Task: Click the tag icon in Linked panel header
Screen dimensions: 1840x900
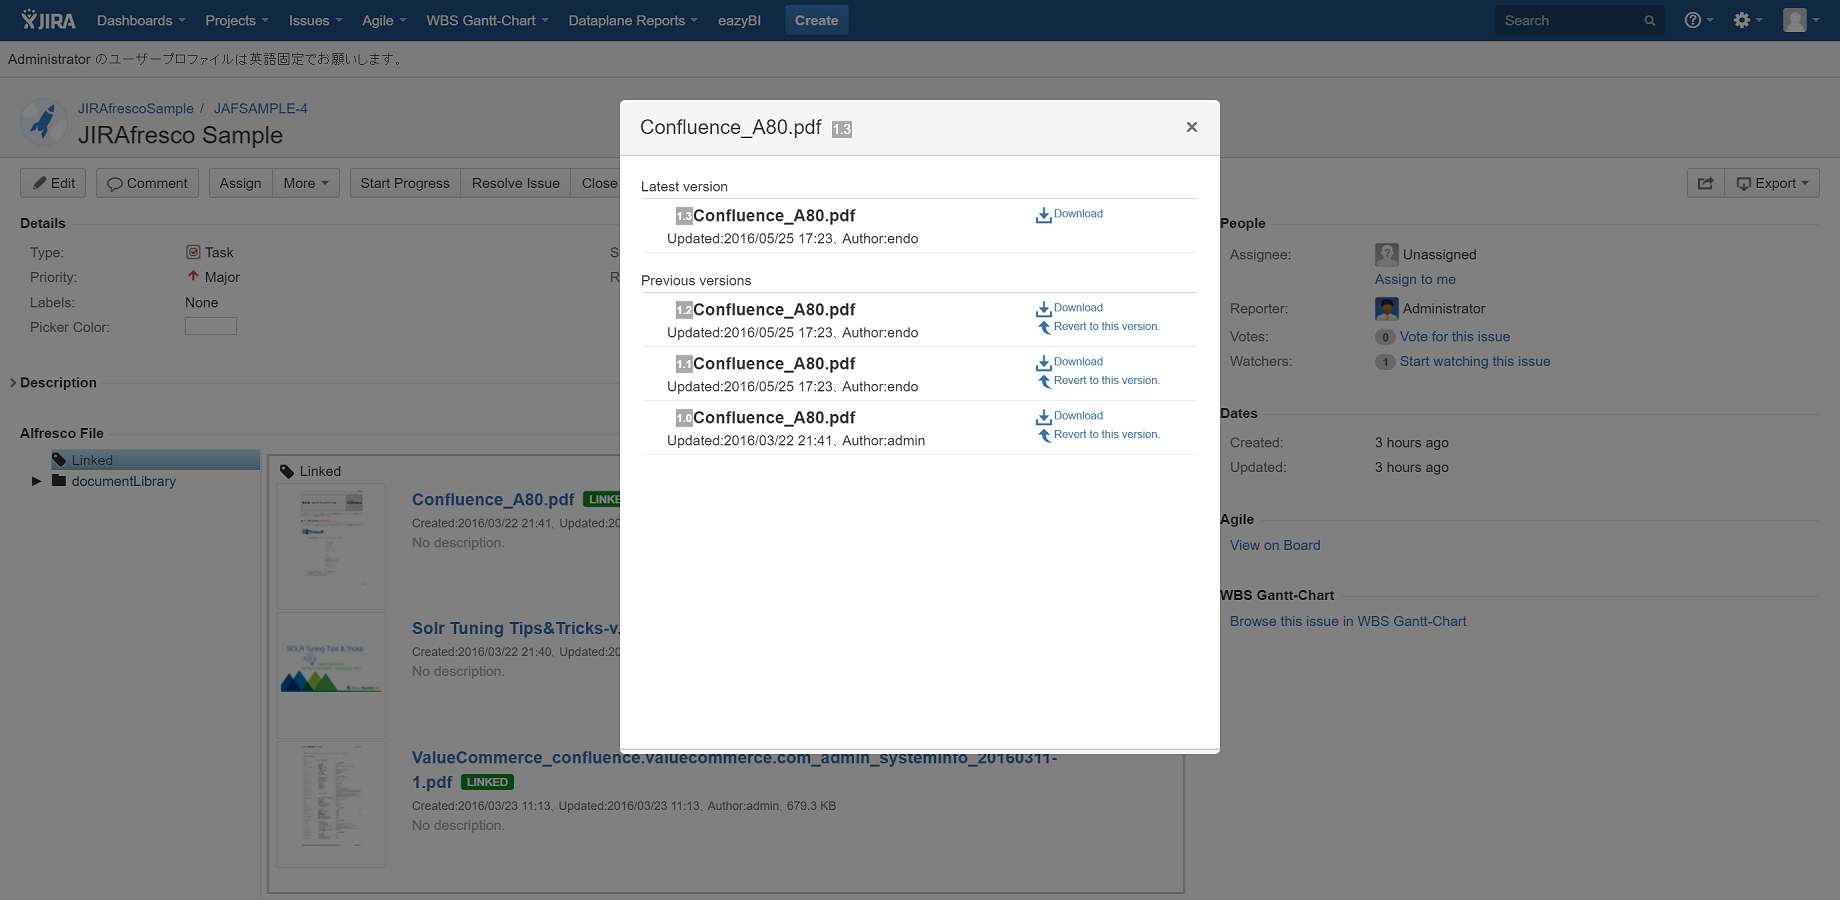Action: pyautogui.click(x=287, y=471)
